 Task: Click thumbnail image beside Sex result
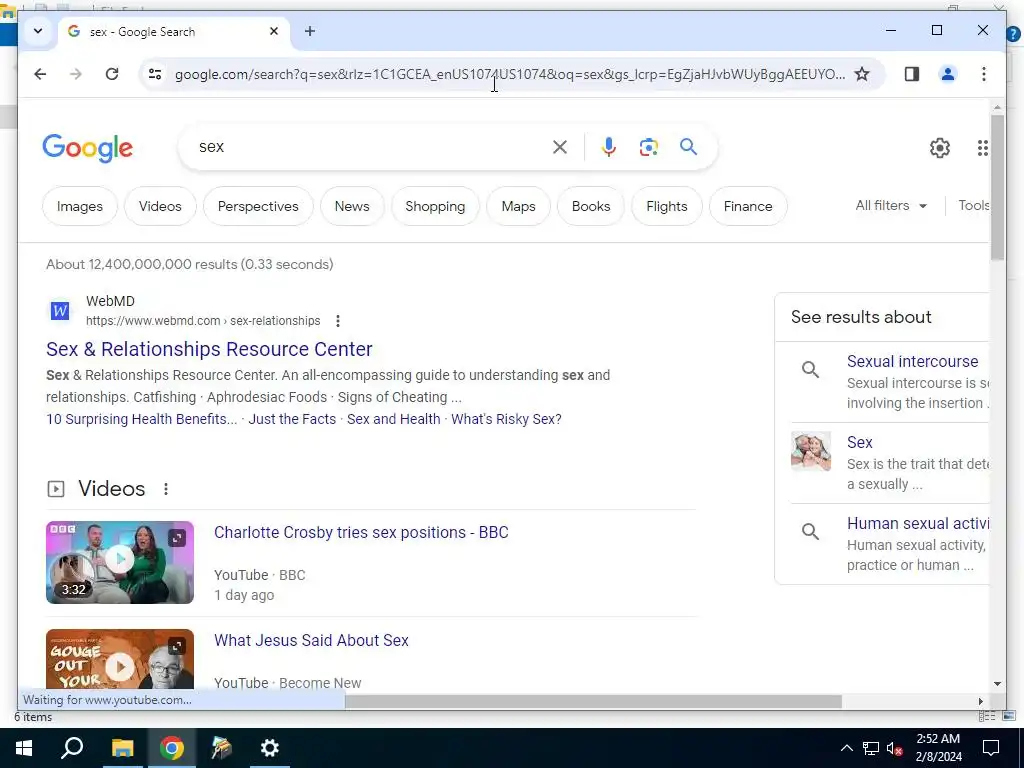pos(811,451)
